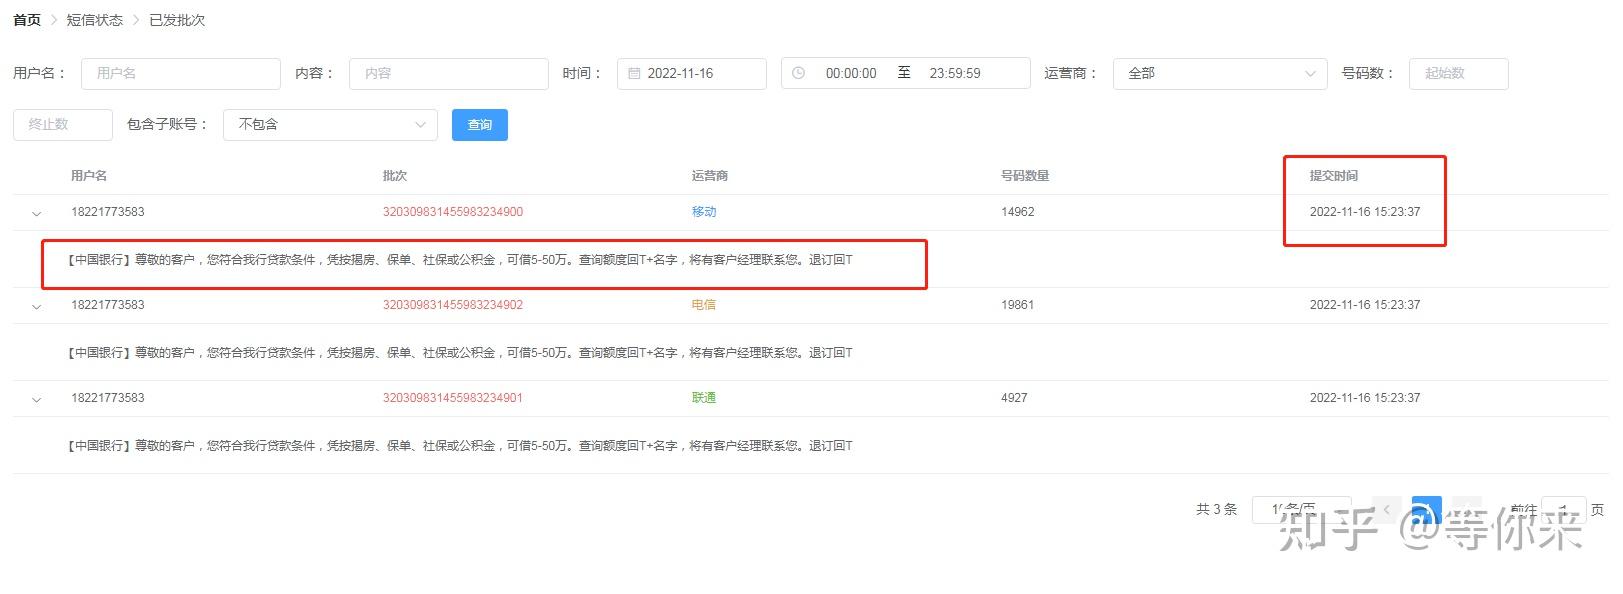The image size is (1623, 594).
Task: Click username 18221773583 in 电信 row
Action: tap(108, 305)
